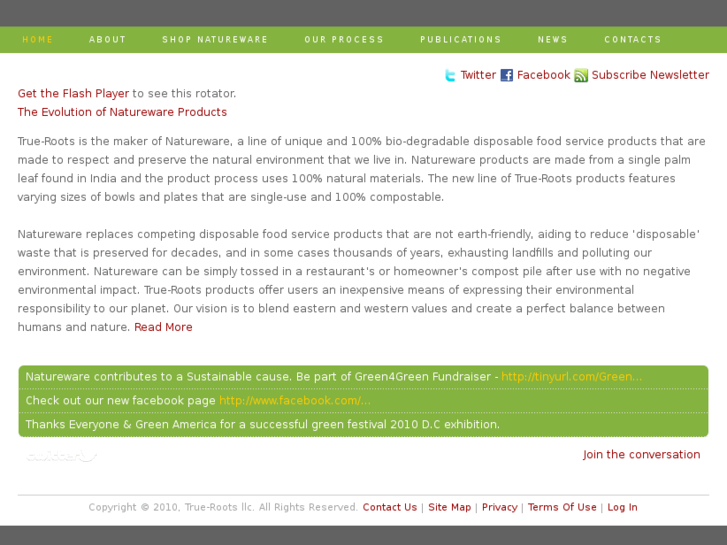Image resolution: width=727 pixels, height=545 pixels.
Task: Open the Publications menu item
Action: [461, 39]
